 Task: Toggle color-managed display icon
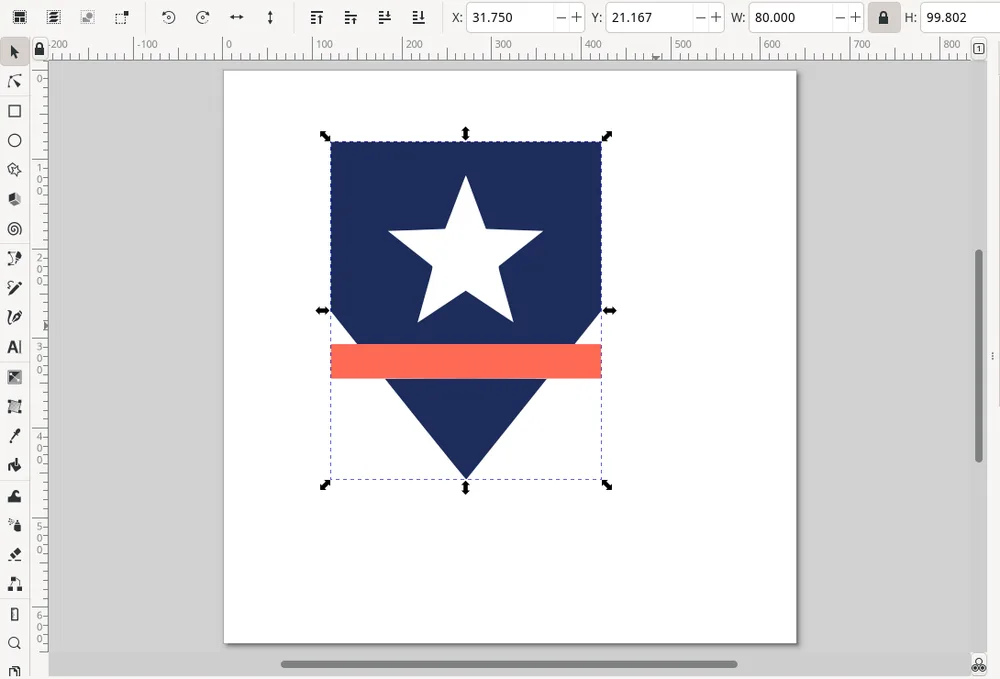click(978, 666)
